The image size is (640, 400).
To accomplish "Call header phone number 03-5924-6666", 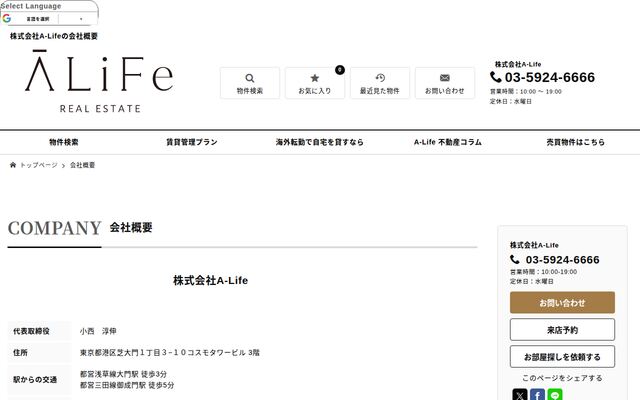I will tap(550, 77).
